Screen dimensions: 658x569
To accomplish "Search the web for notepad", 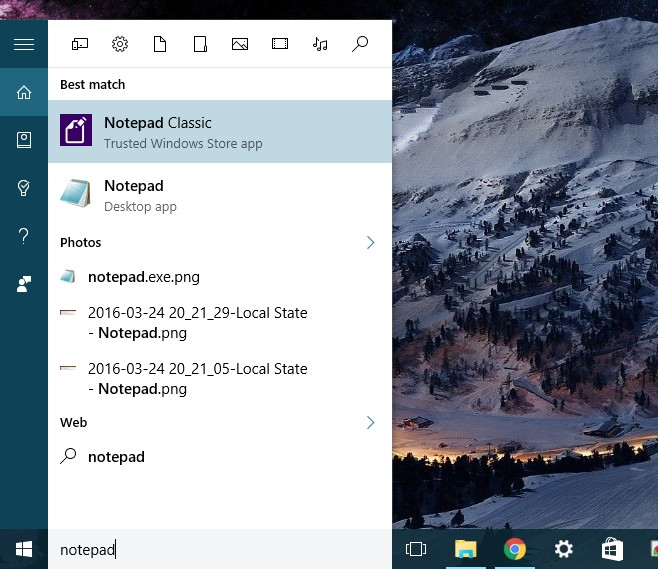I will pos(220,457).
